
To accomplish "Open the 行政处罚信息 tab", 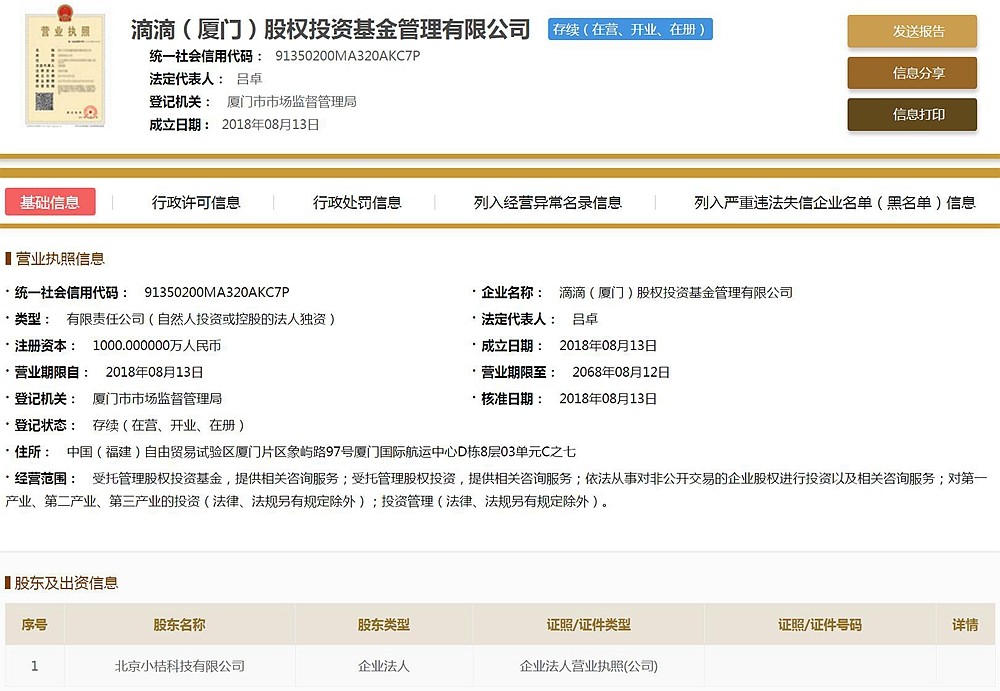I will pyautogui.click(x=357, y=202).
